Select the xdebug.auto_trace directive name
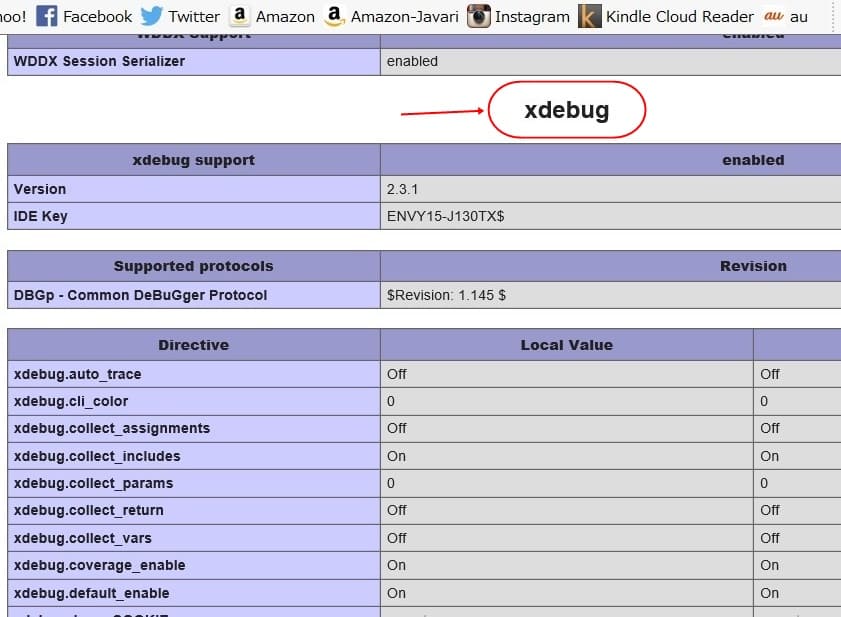Viewport: 841px width, 617px height. coord(78,374)
